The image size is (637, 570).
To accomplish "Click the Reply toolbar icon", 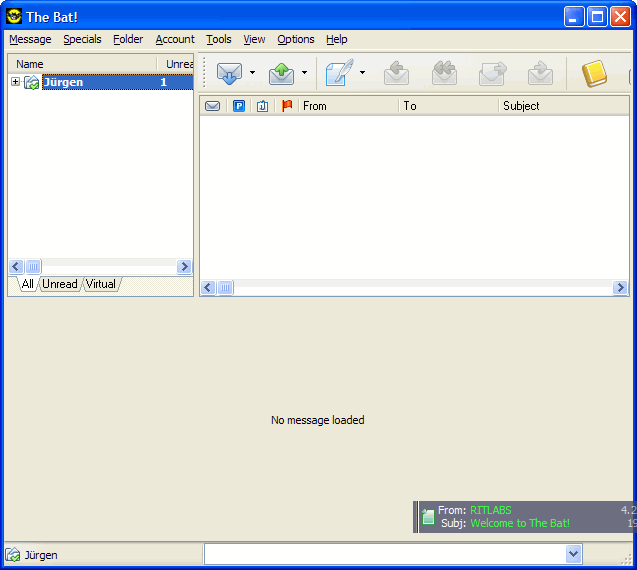I will pos(396,73).
